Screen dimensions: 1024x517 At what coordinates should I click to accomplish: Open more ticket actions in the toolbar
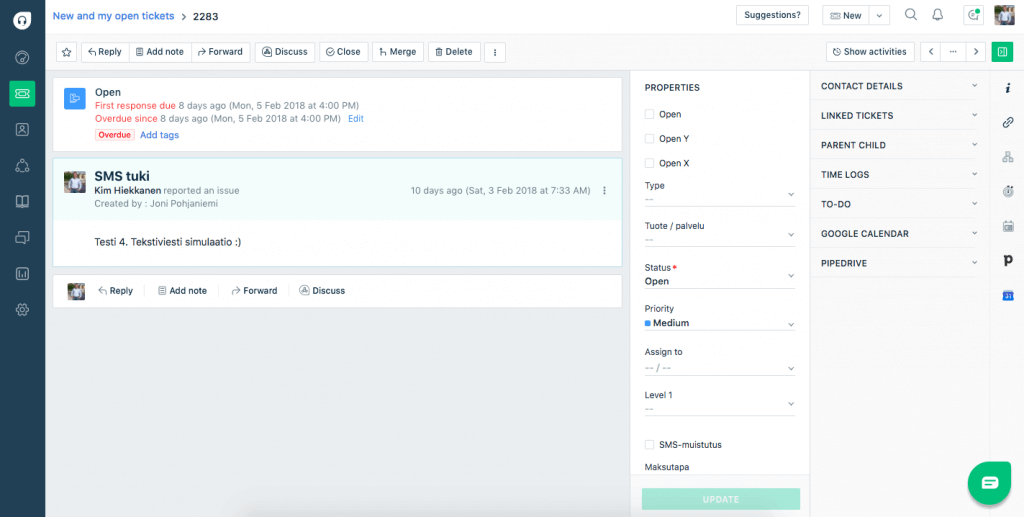click(x=495, y=52)
